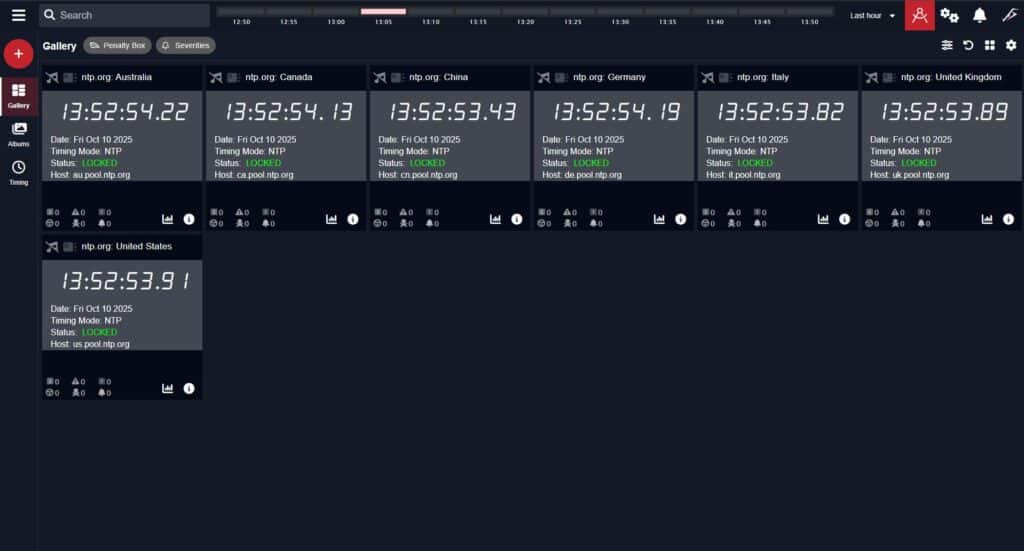Open Albums from the sidebar

18,133
